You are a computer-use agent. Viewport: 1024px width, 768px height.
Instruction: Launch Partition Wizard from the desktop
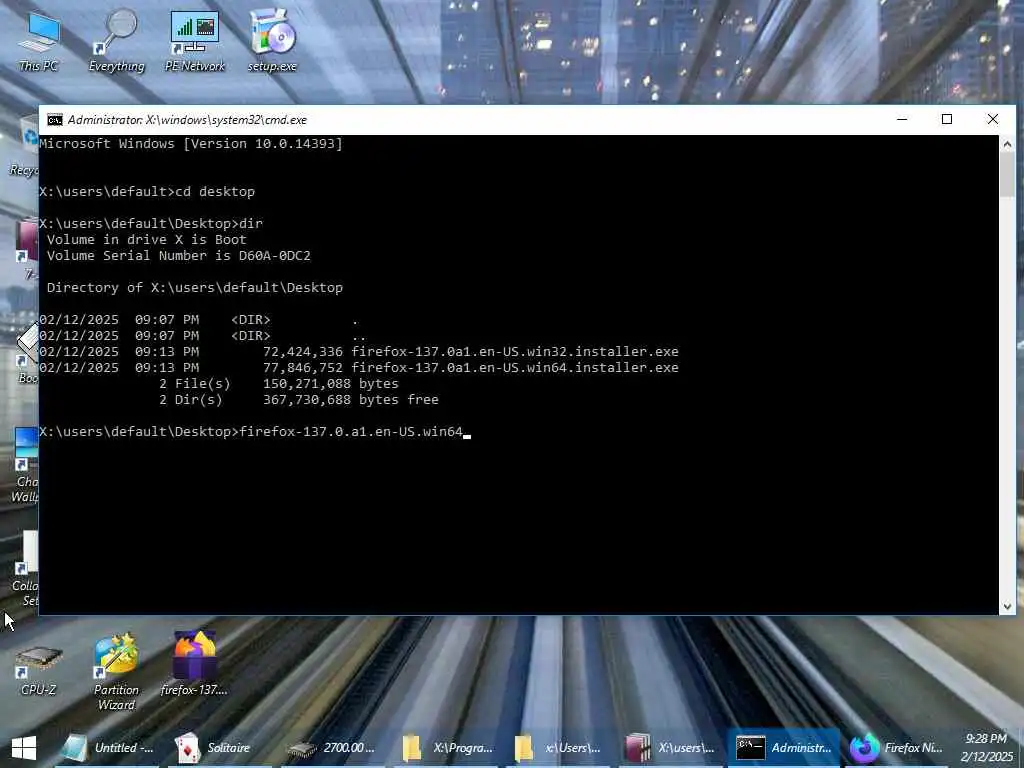click(x=116, y=673)
